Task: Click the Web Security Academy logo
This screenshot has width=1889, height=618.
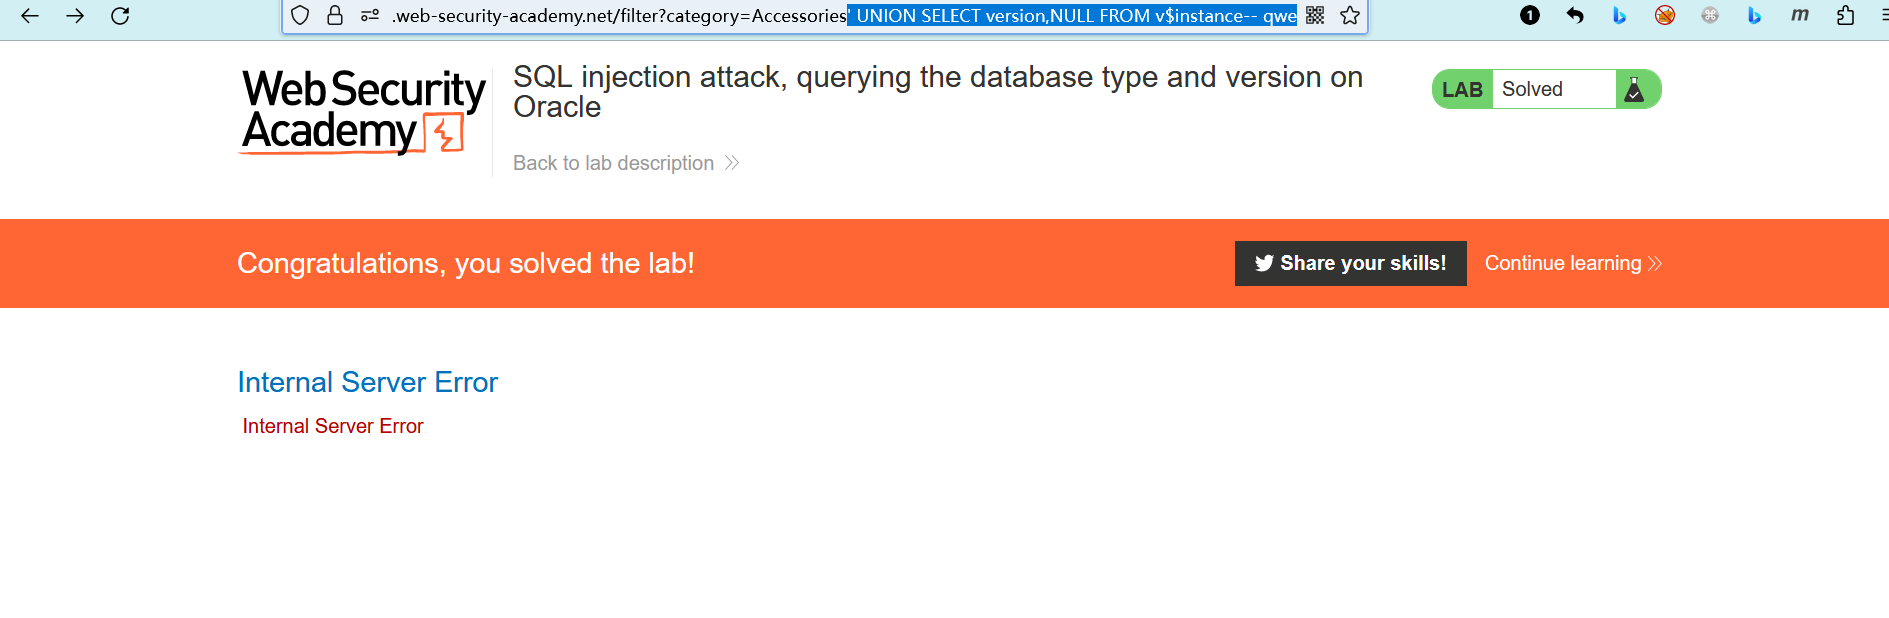Action: [x=363, y=111]
